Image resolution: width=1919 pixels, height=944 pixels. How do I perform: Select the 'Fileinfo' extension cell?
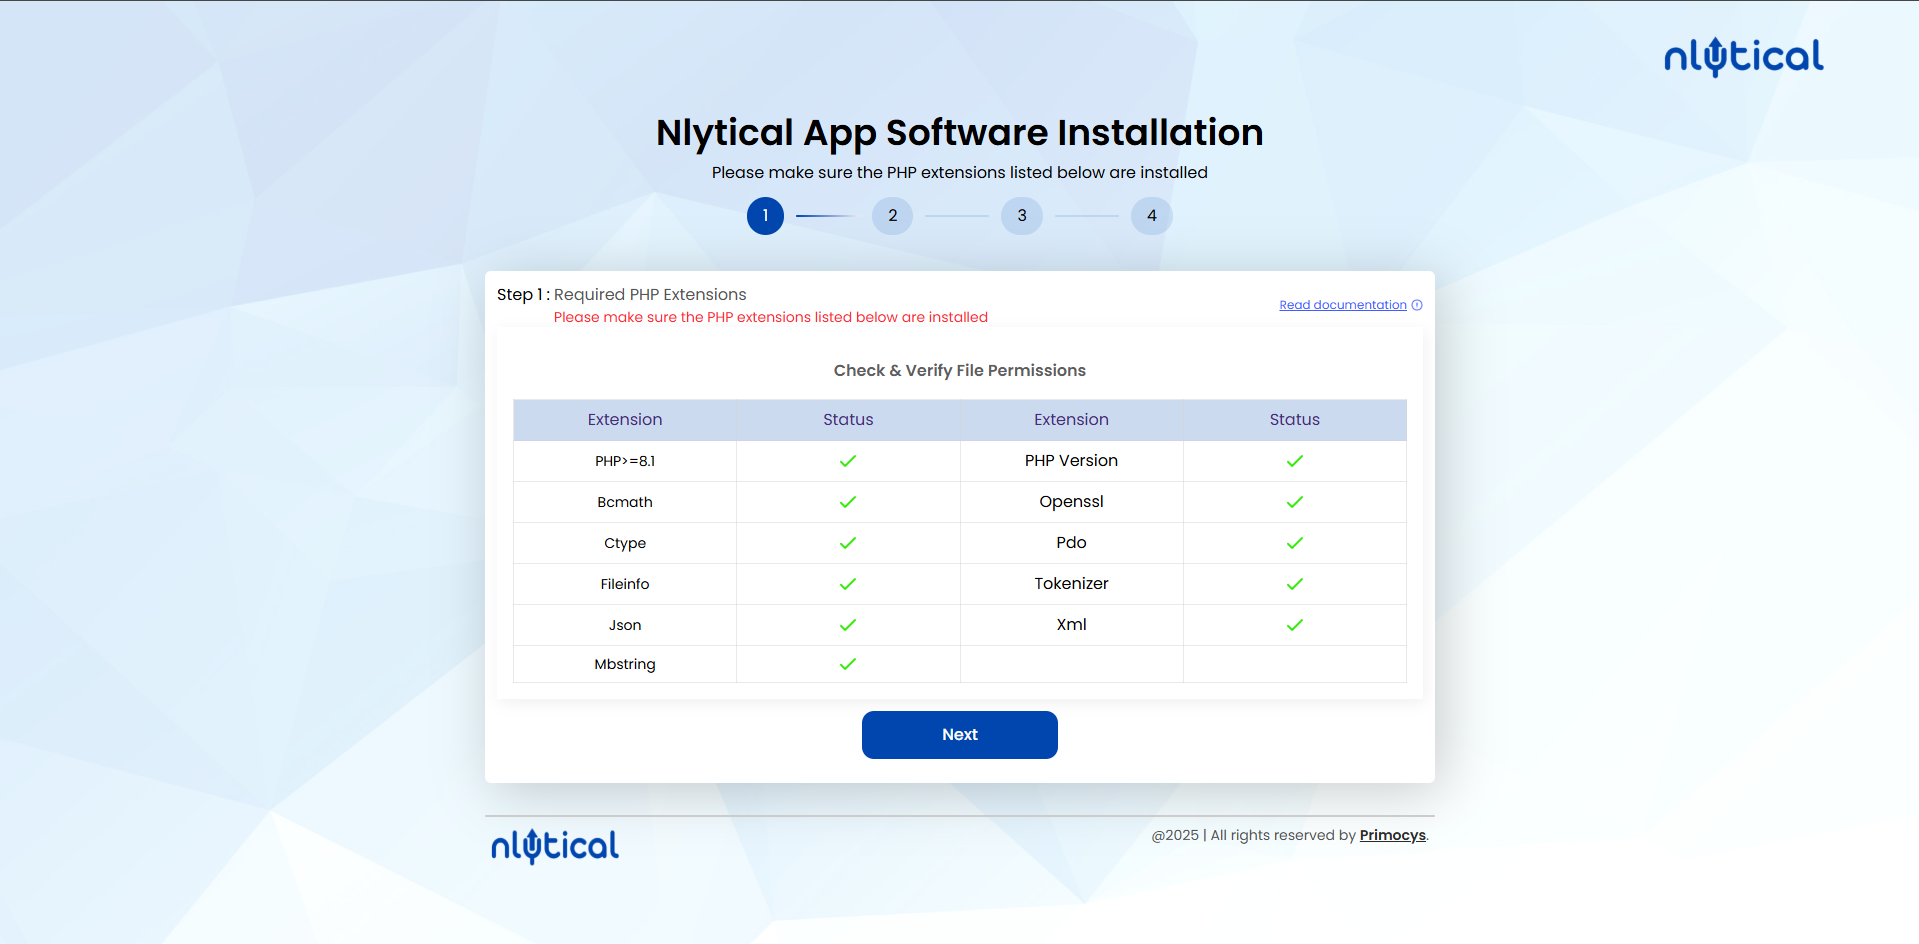click(x=625, y=584)
